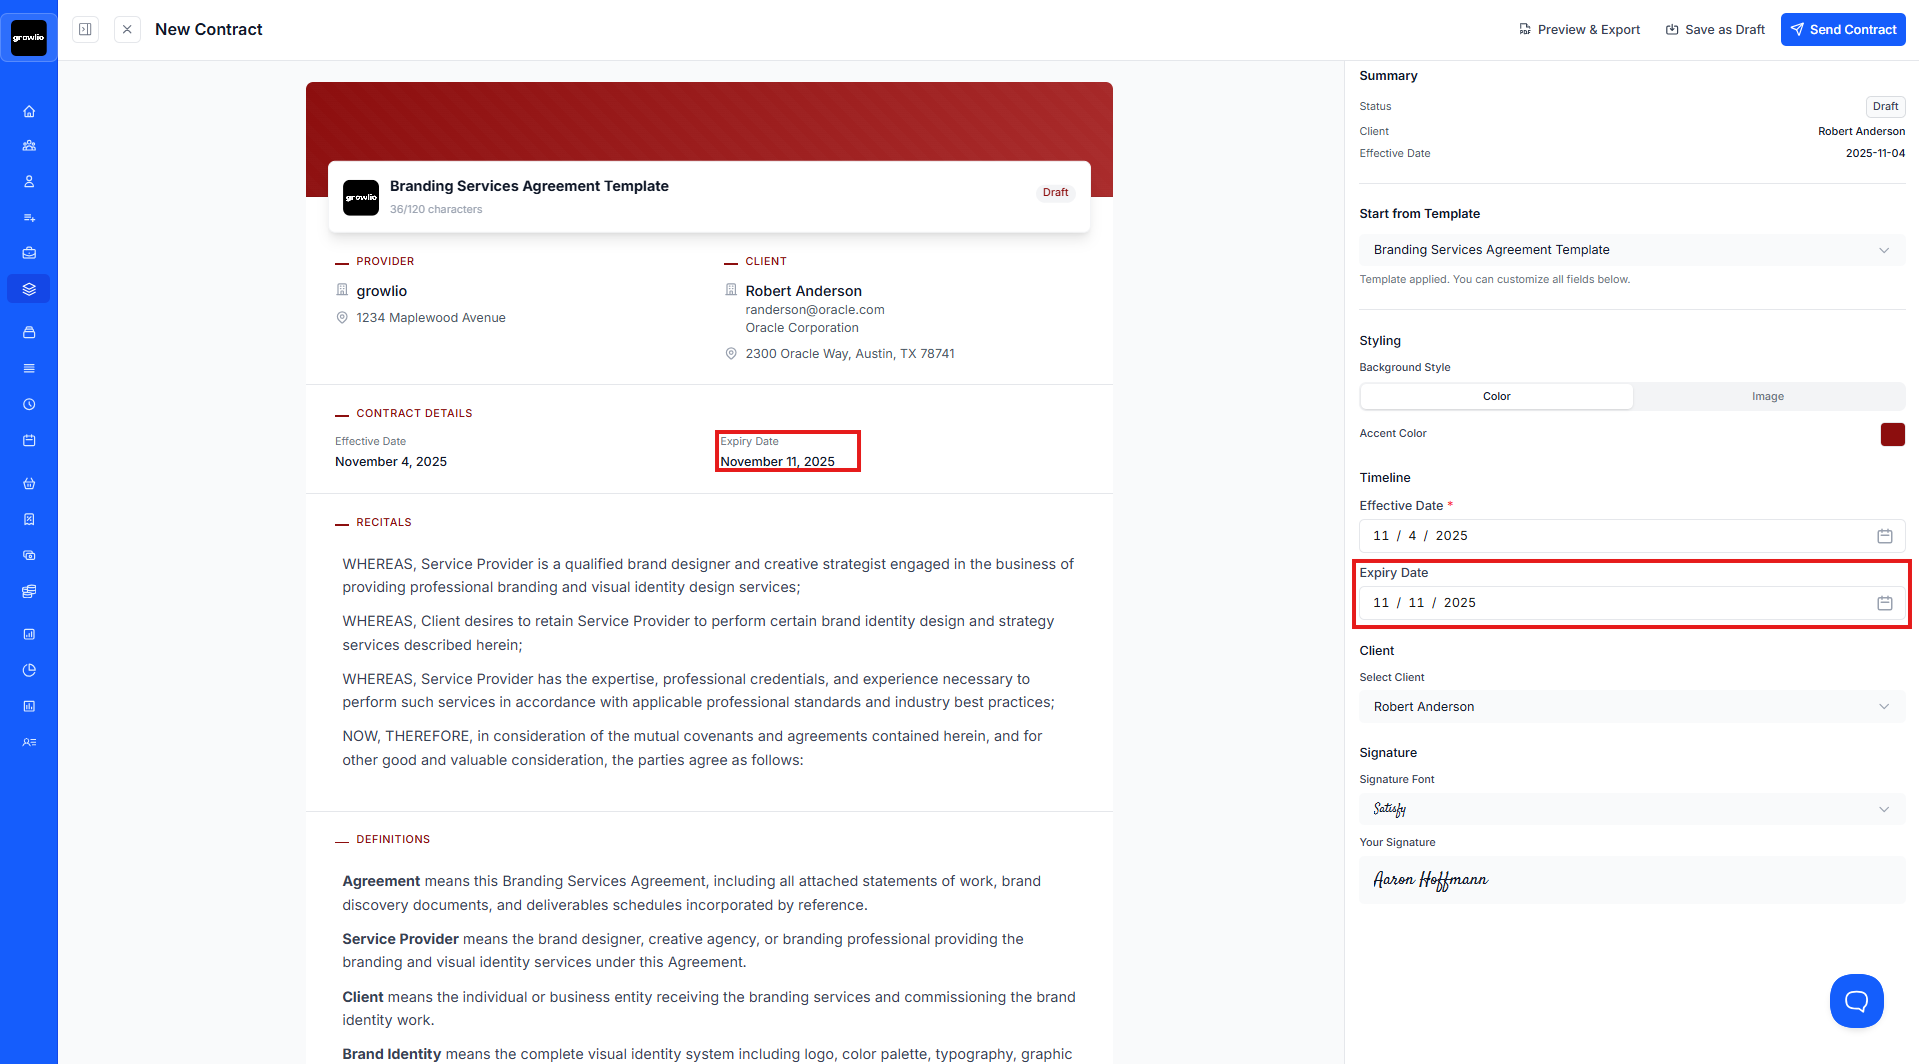The image size is (1919, 1064).
Task: Click the Oracle Corporation company text
Action: point(802,328)
